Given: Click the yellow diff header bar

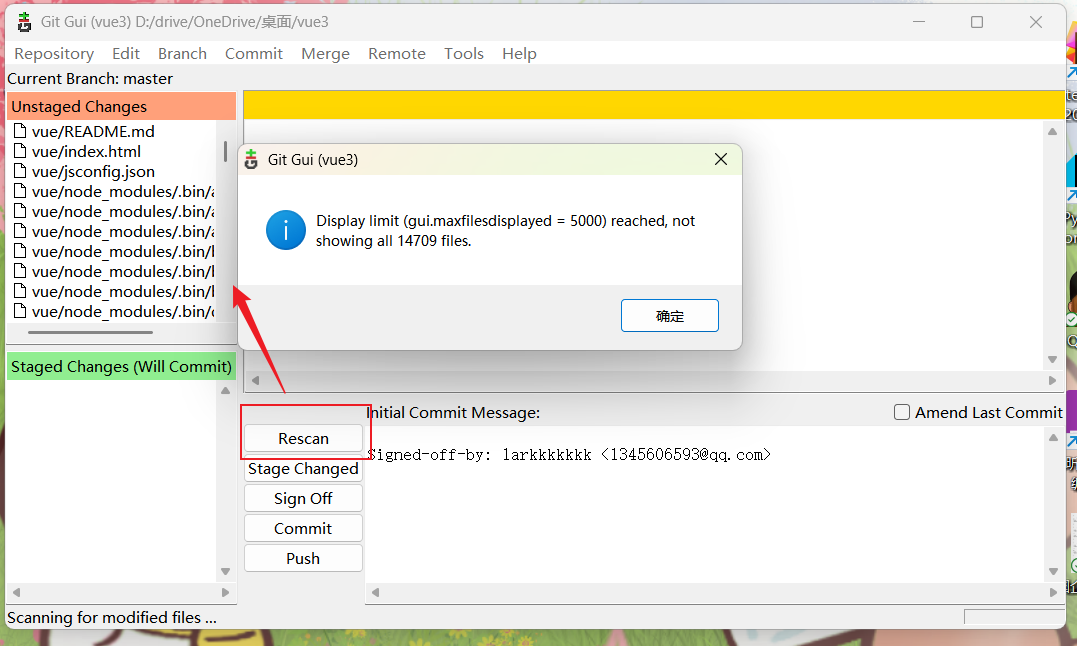Looking at the screenshot, I should click(x=655, y=105).
